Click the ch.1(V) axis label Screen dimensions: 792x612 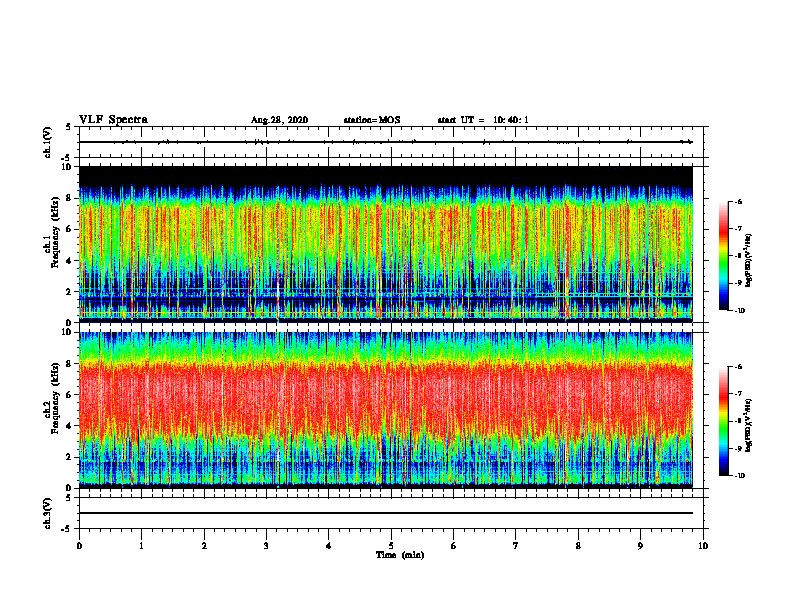(x=47, y=142)
